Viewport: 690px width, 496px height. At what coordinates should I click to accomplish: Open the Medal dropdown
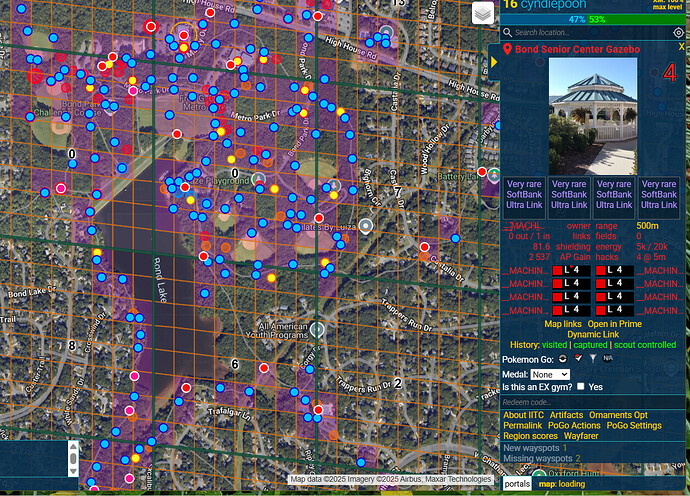pyautogui.click(x=550, y=375)
